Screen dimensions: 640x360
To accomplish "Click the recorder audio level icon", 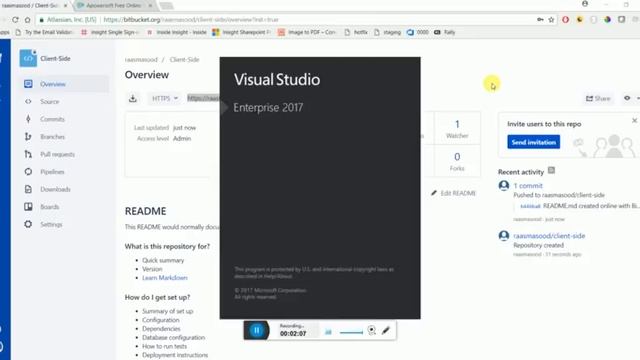I will click(x=328, y=332).
